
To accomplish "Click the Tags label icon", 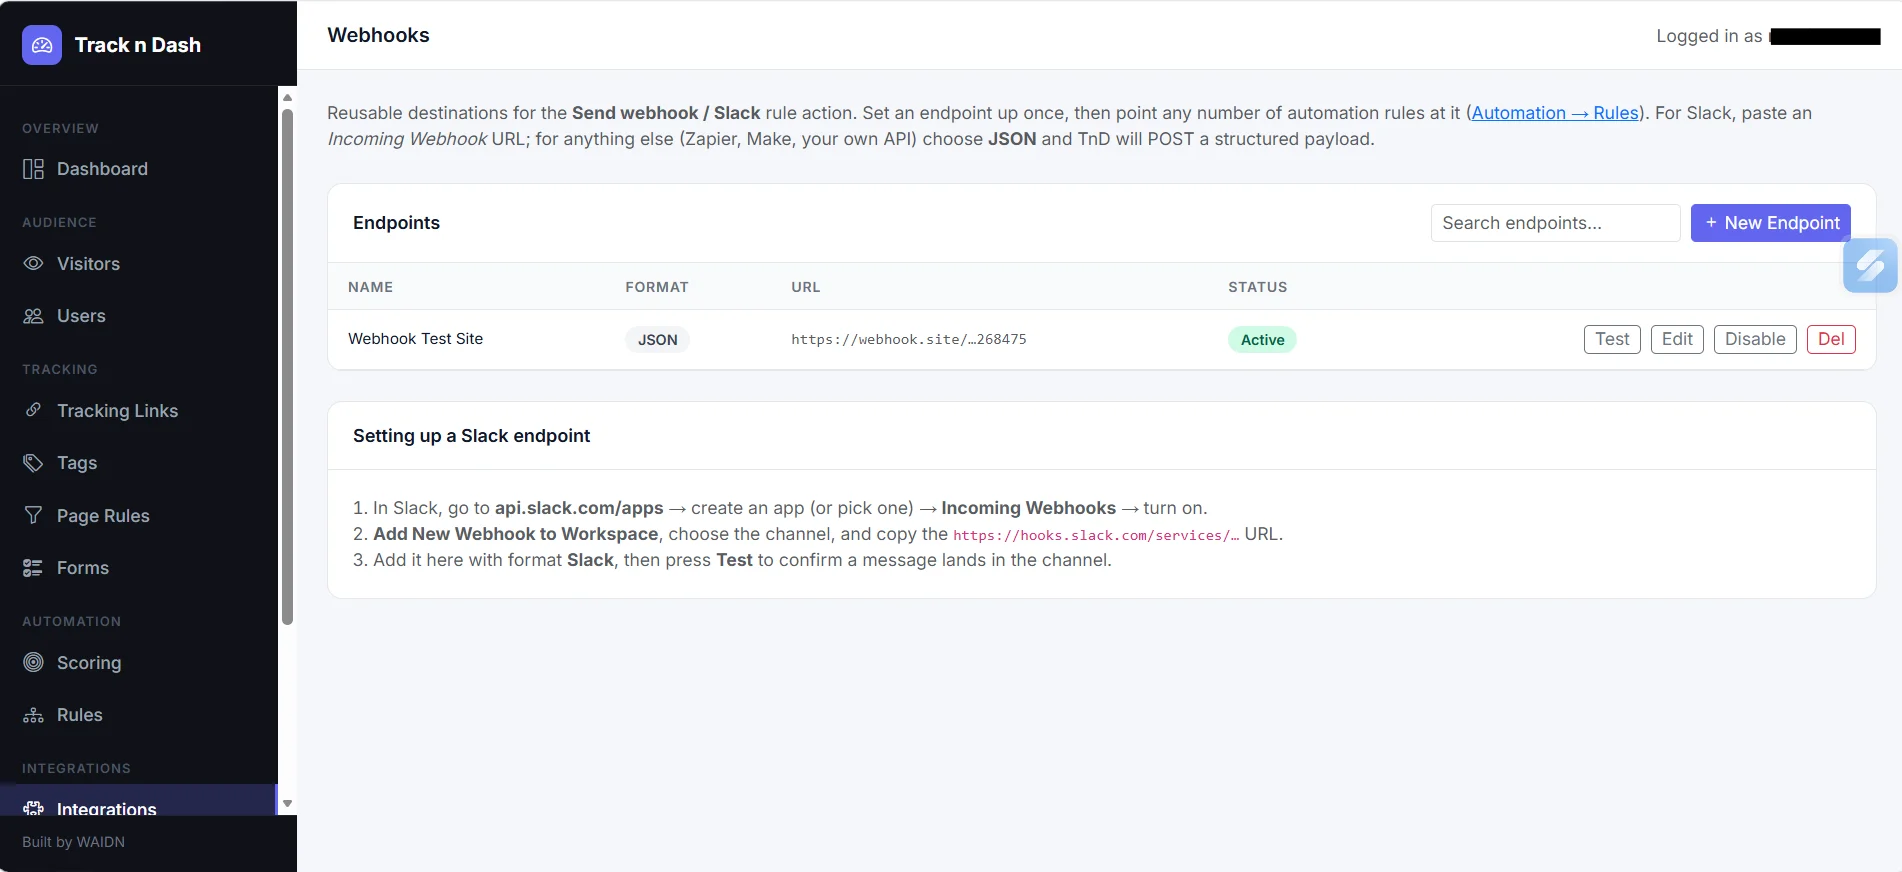I will click(x=33, y=463).
